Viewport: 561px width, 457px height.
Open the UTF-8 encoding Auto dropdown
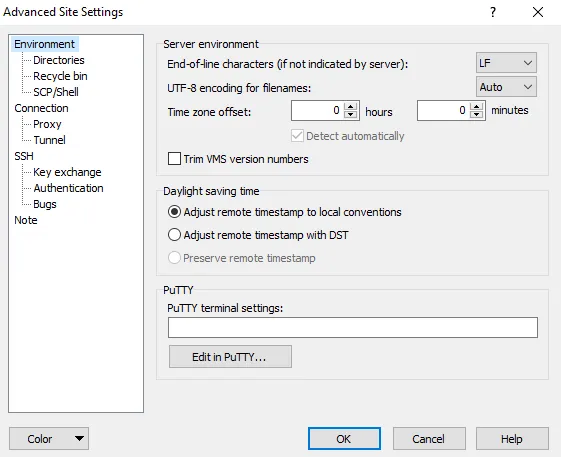506,87
